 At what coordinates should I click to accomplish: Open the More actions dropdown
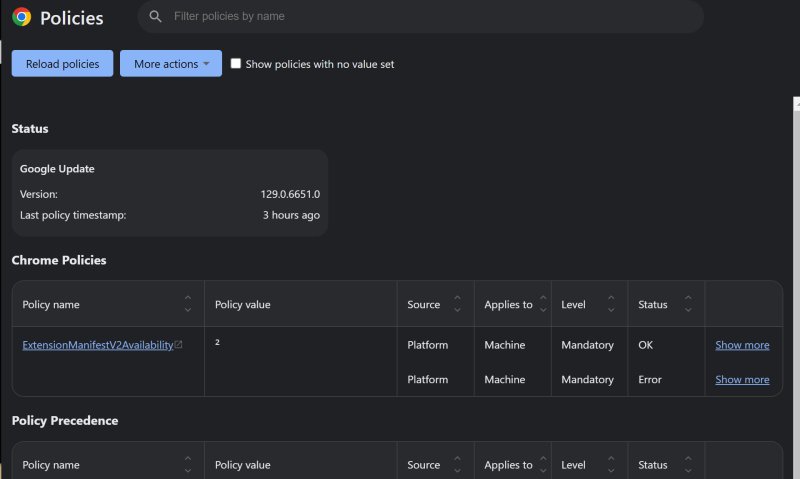click(x=171, y=64)
